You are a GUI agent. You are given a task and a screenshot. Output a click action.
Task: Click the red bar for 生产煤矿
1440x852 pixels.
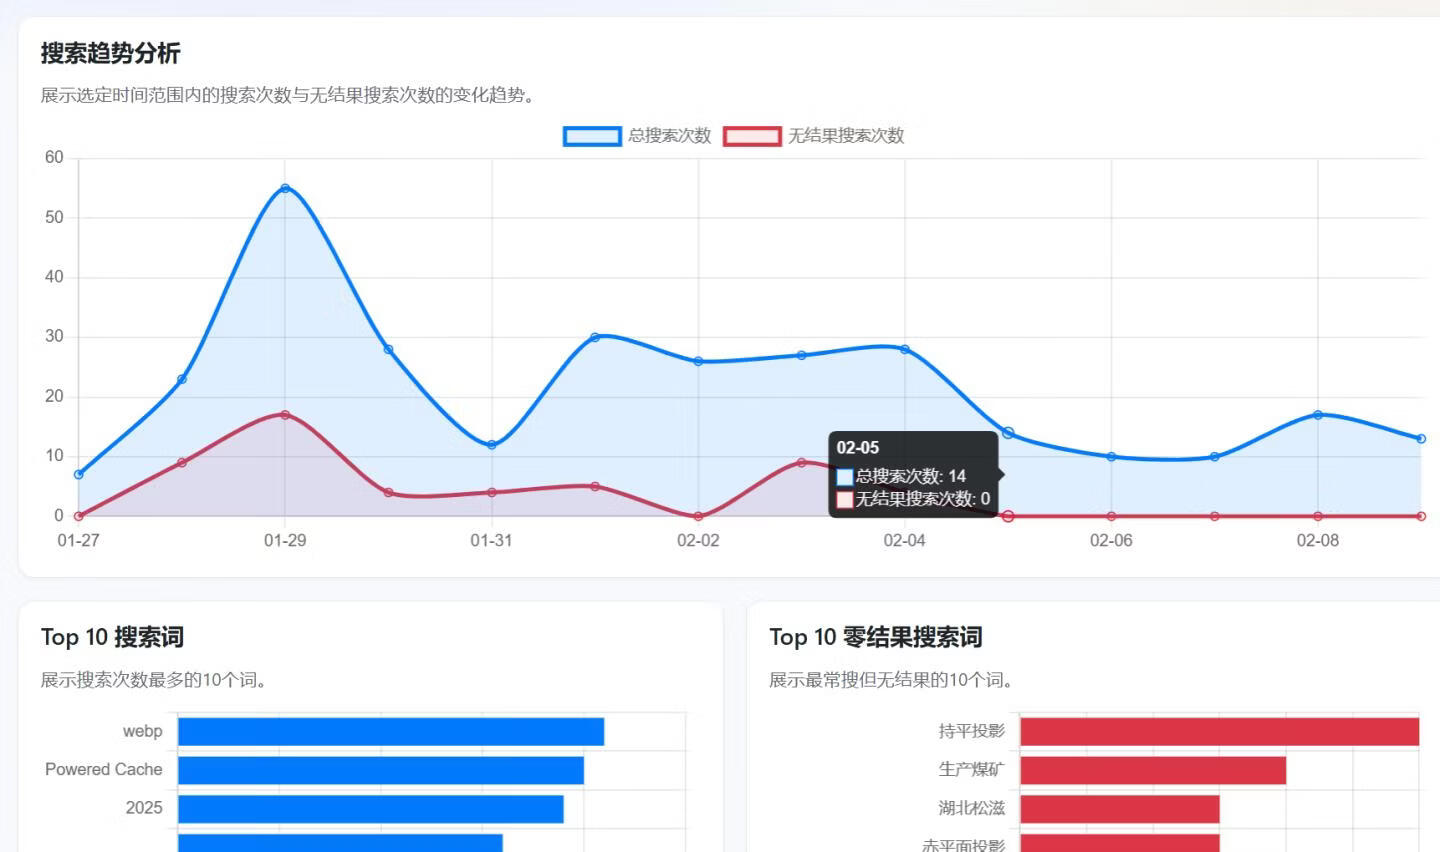[1150, 770]
